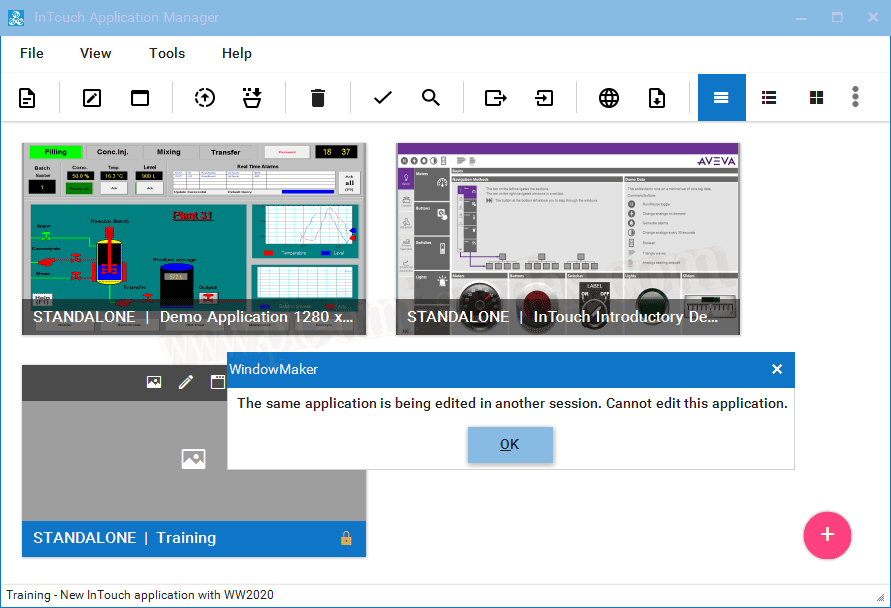
Task: Open WindowMaker using the pencil-box toolbar icon
Action: pos(92,98)
